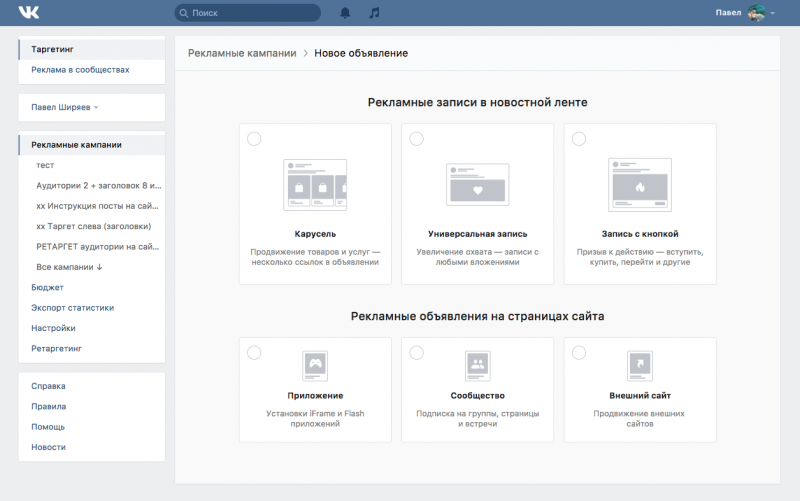Image resolution: width=800 pixels, height=501 pixels.
Task: Click the Запись с кнопкой card title
Action: click(640, 234)
